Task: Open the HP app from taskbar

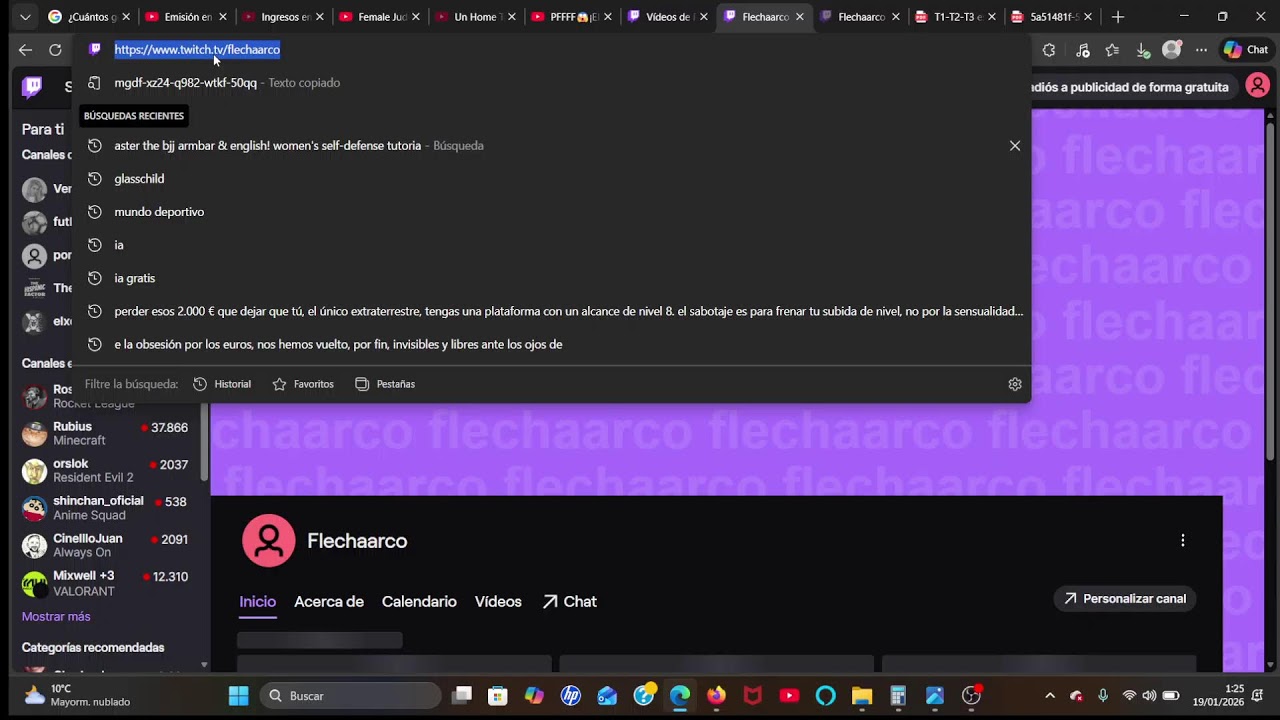Action: (x=571, y=696)
